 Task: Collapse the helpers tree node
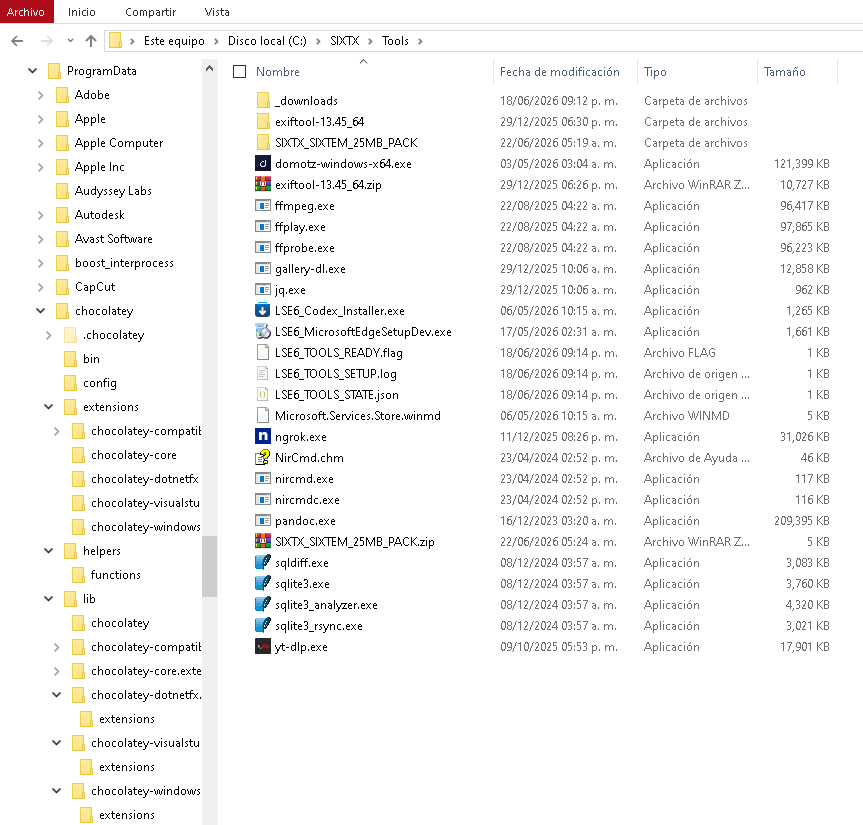point(48,551)
